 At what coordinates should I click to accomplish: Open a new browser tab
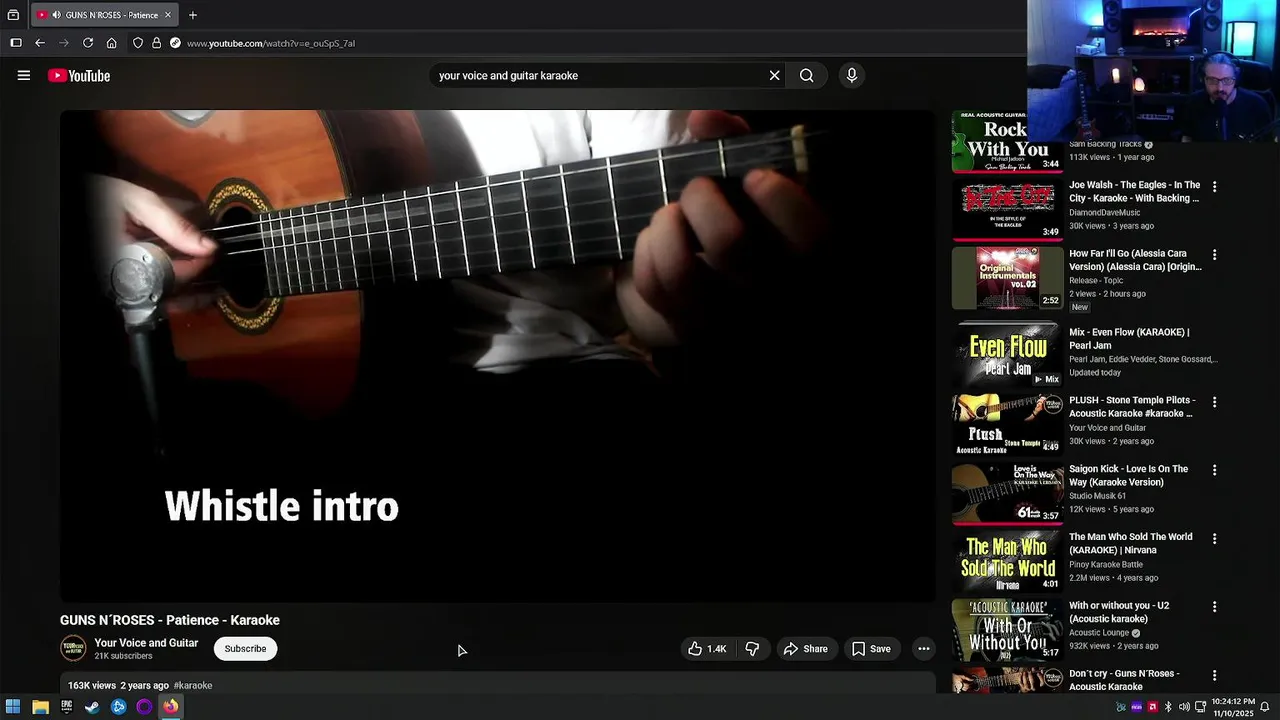click(x=193, y=15)
